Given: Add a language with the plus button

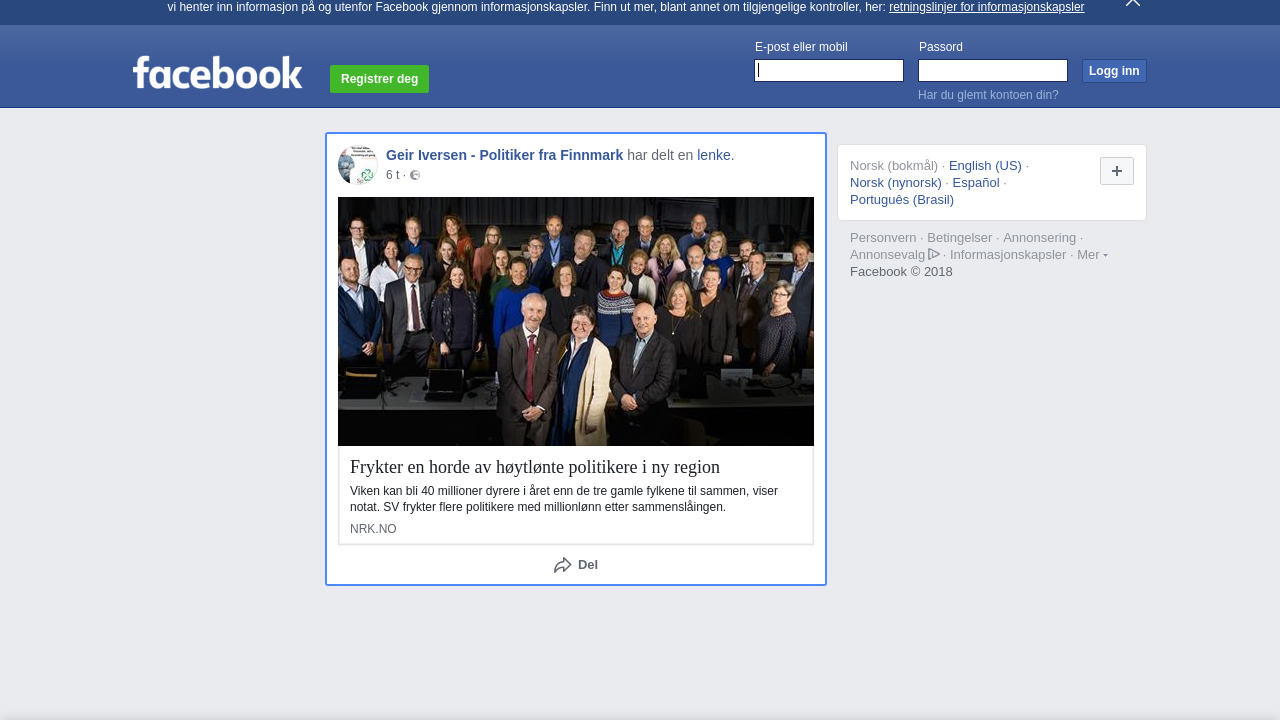Looking at the screenshot, I should pos(1117,171).
